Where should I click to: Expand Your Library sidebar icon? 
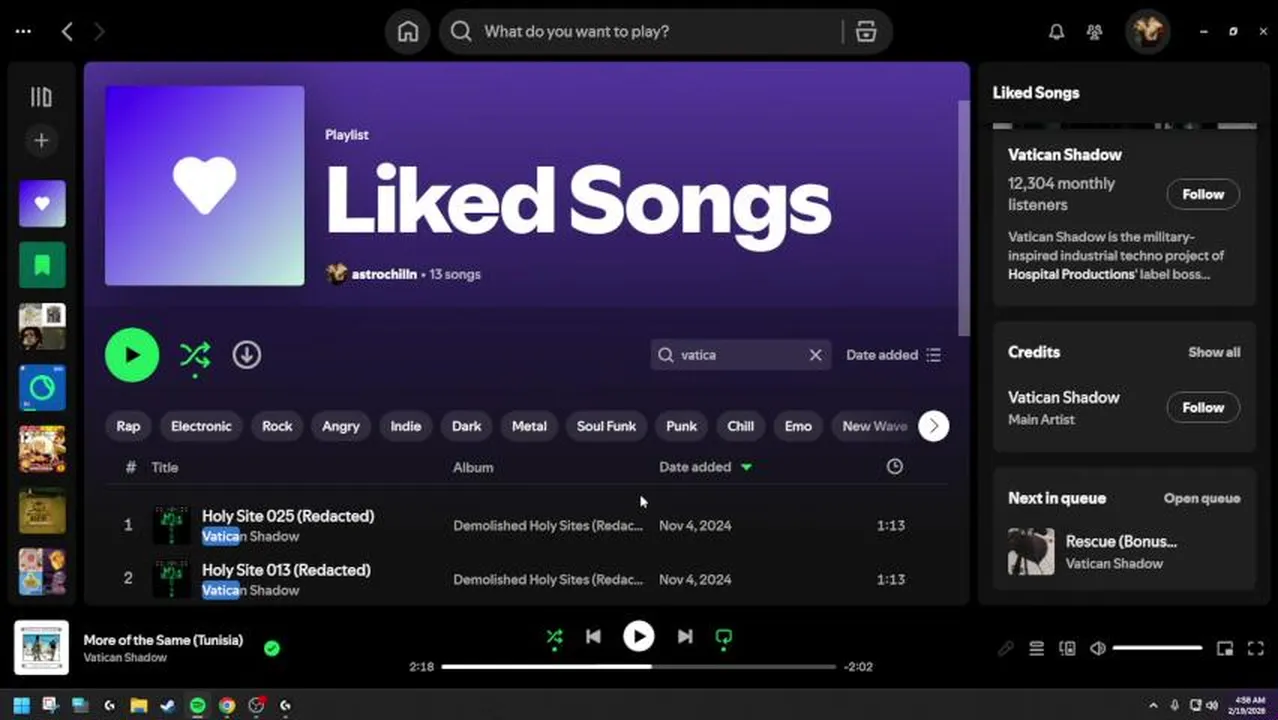click(x=41, y=96)
